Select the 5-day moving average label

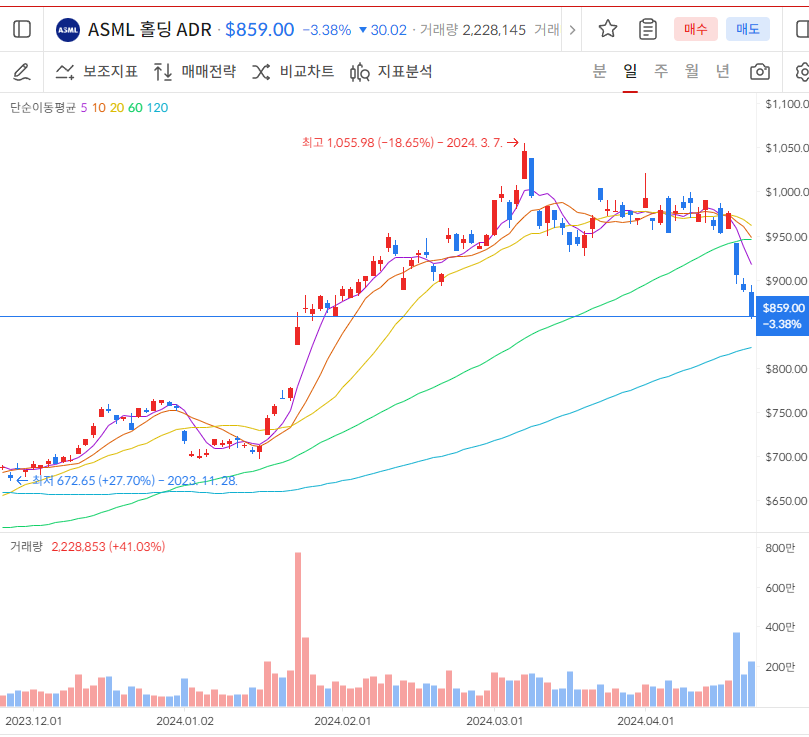(x=84, y=108)
